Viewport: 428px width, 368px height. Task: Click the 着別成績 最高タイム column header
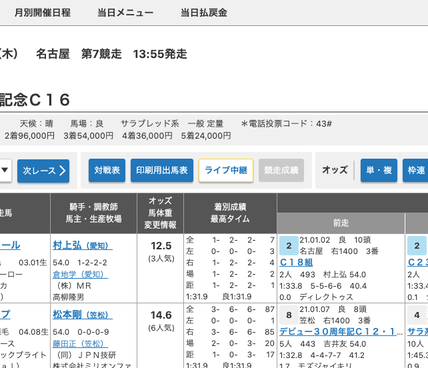230,213
